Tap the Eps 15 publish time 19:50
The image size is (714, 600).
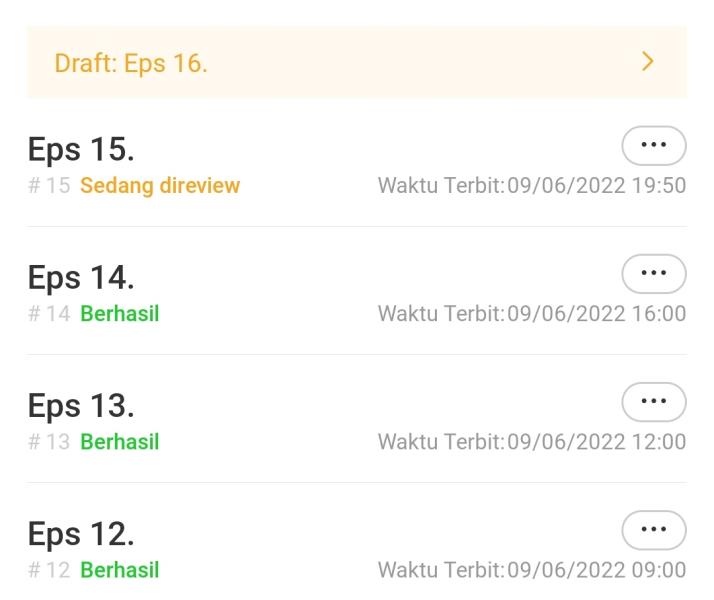(531, 186)
